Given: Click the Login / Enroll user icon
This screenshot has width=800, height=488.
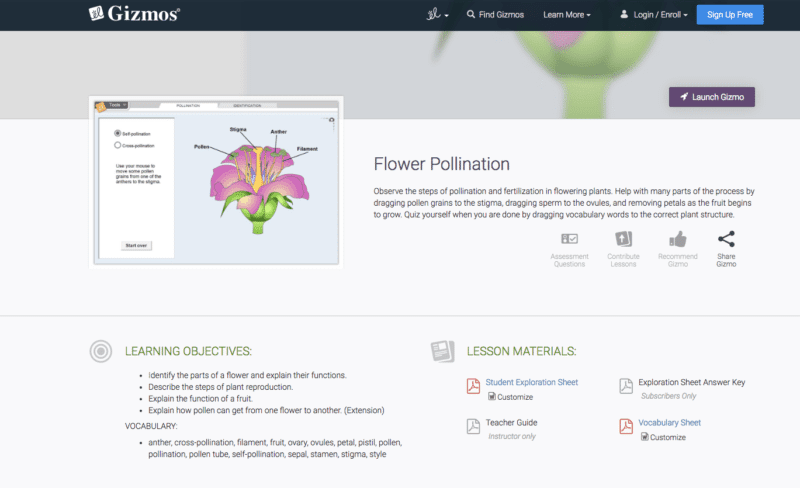Looking at the screenshot, I should 623,14.
